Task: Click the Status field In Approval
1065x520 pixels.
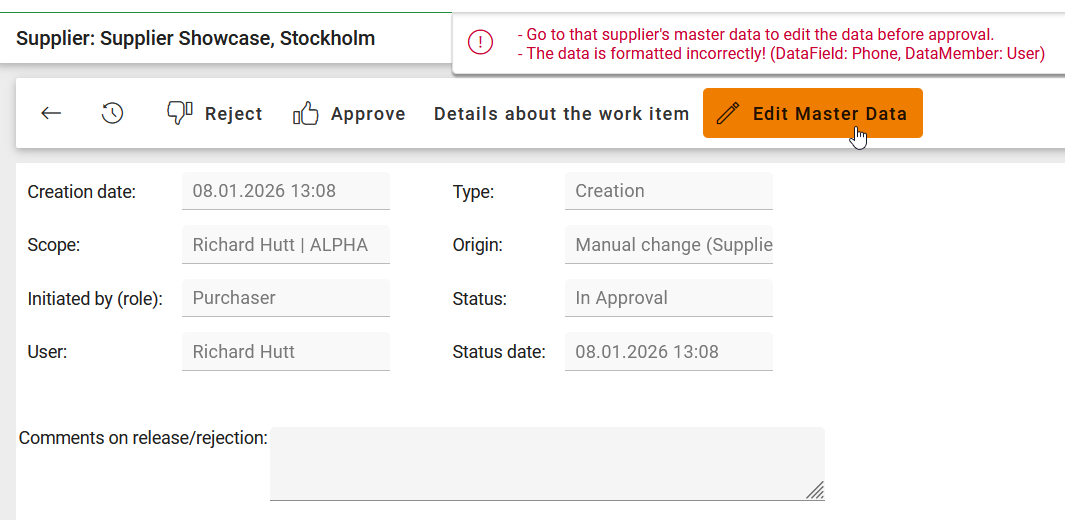Action: pyautogui.click(x=668, y=298)
